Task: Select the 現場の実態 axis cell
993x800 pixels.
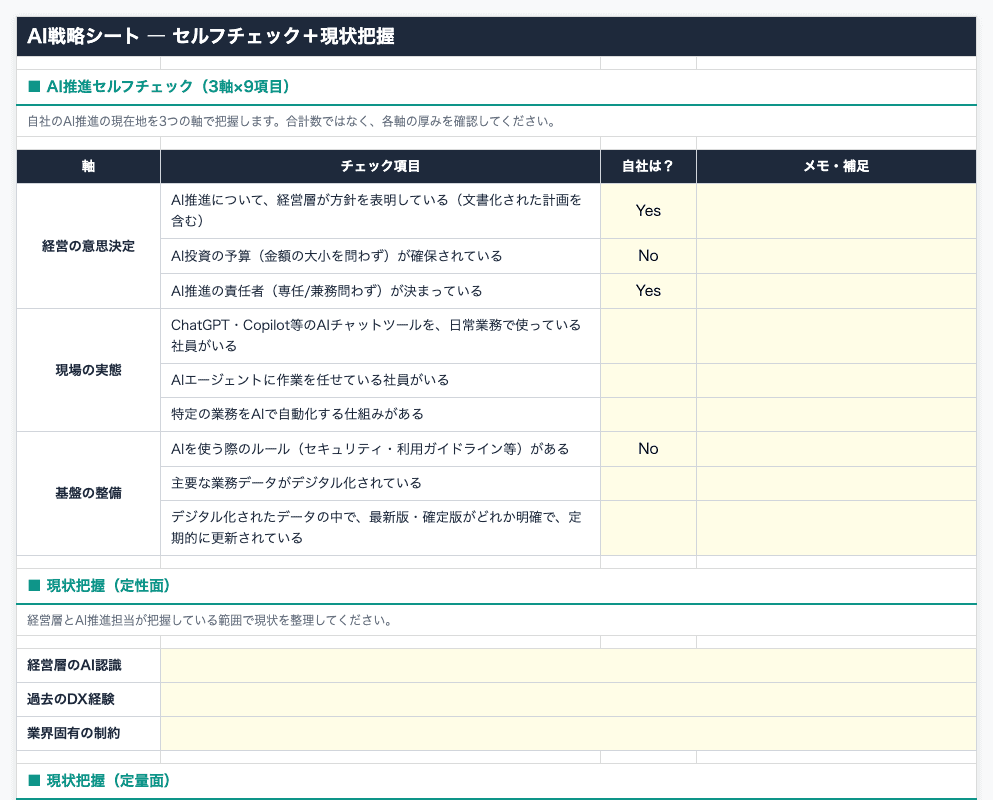Action: (88, 370)
